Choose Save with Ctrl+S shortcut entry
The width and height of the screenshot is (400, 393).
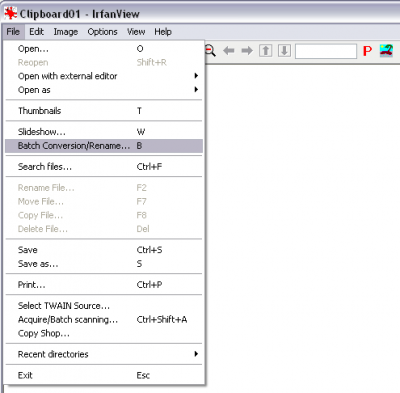[104, 250]
